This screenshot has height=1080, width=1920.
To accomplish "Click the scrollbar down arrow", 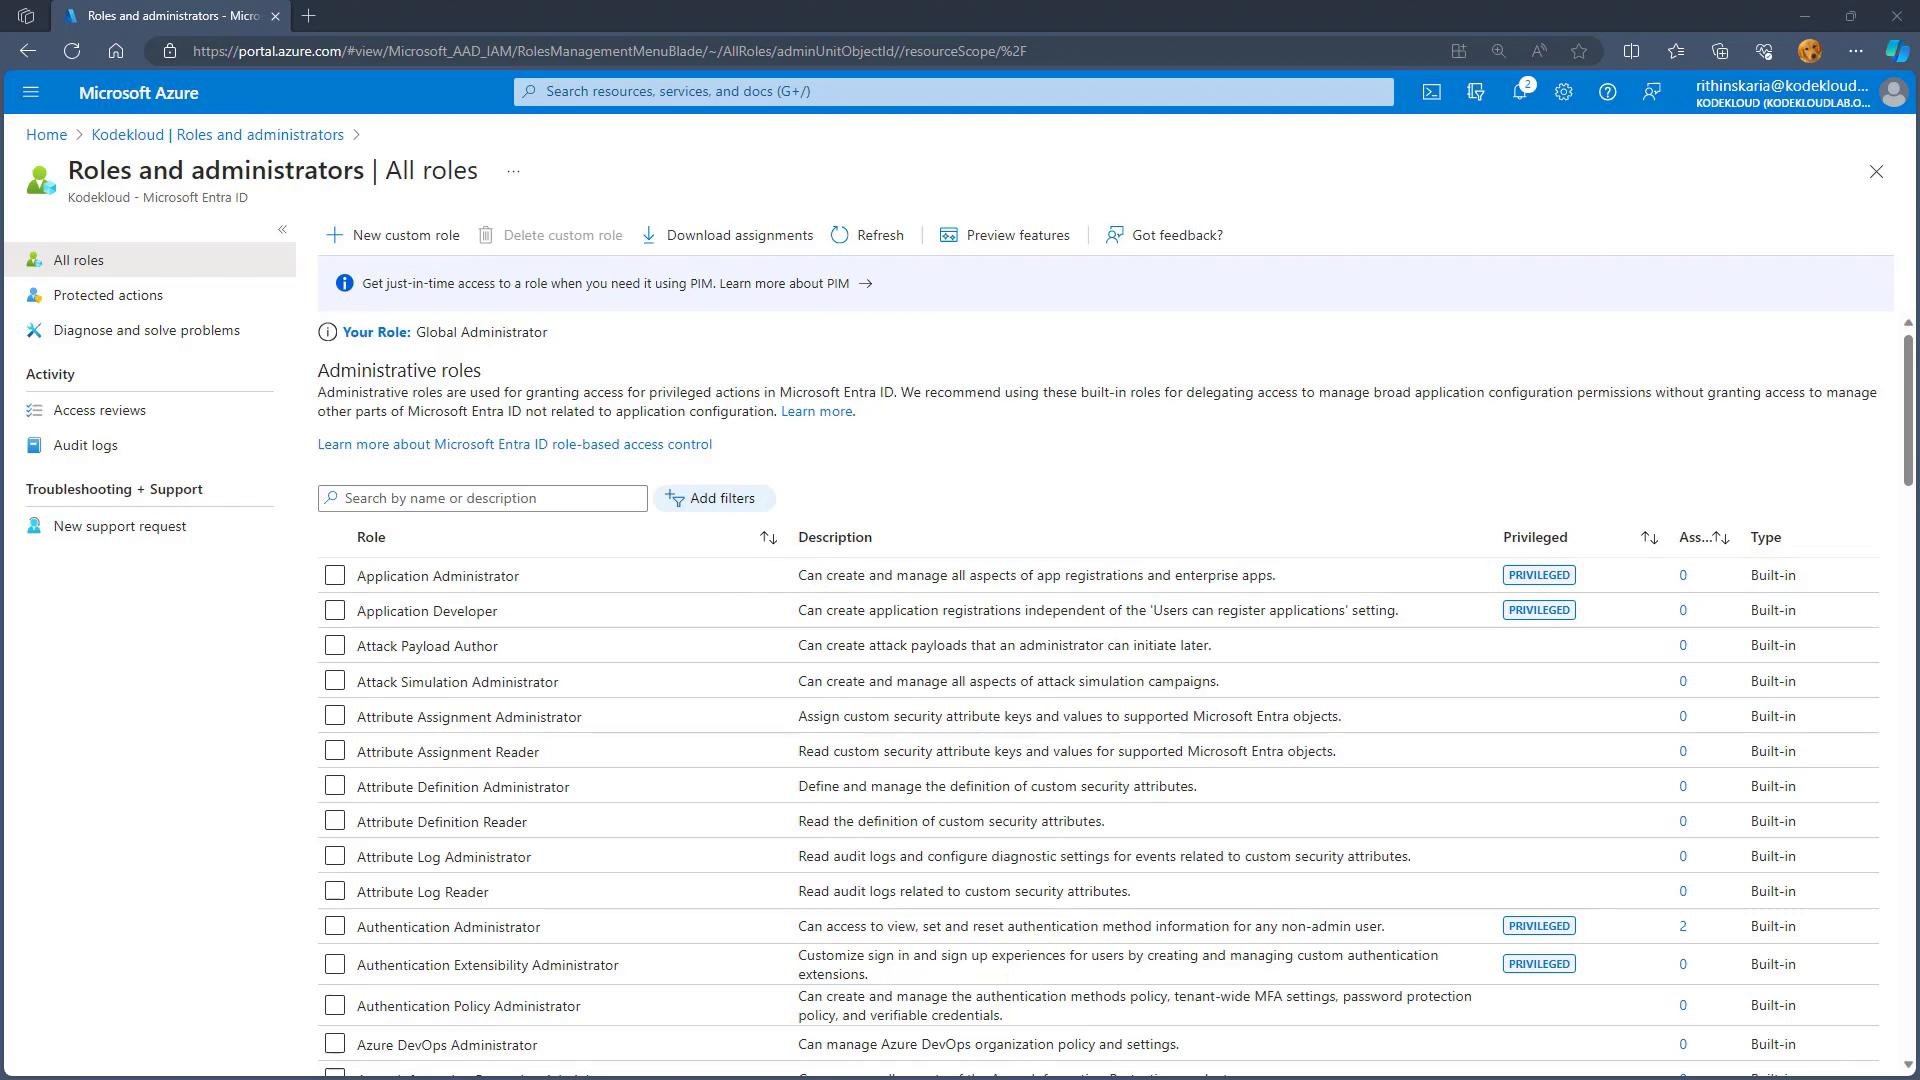I will [x=1908, y=1065].
